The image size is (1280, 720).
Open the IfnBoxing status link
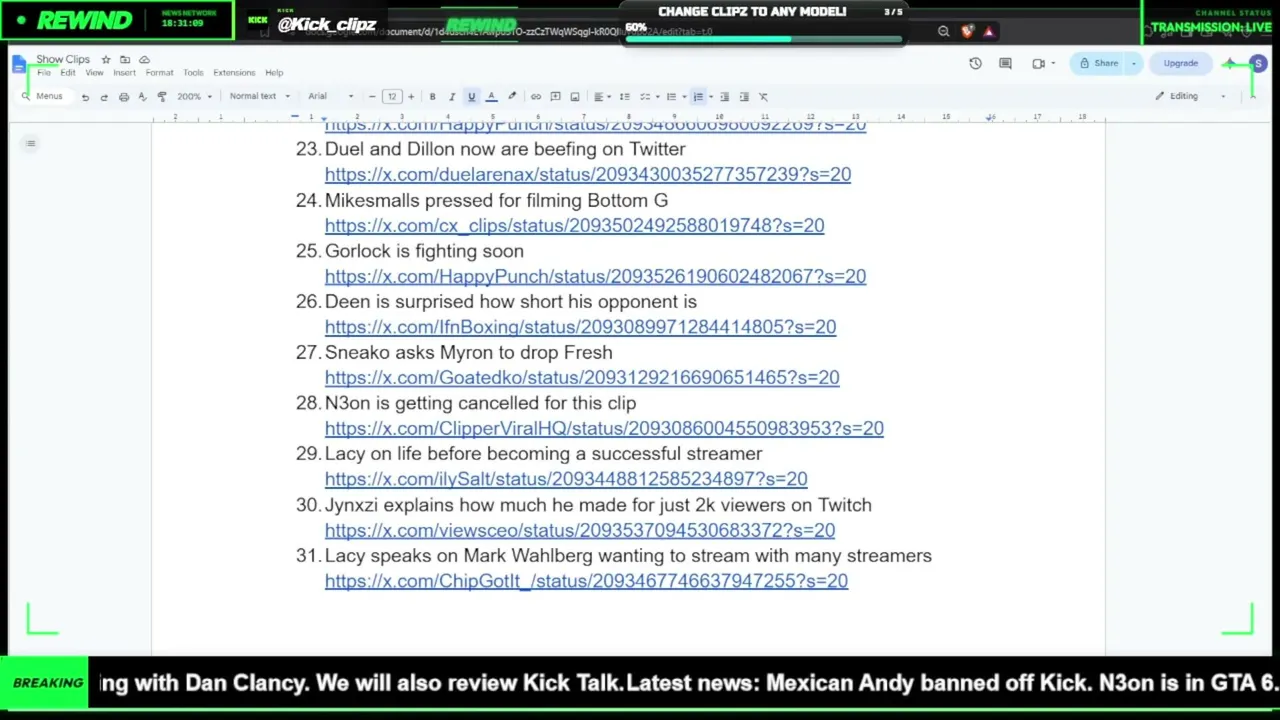pyautogui.click(x=580, y=326)
